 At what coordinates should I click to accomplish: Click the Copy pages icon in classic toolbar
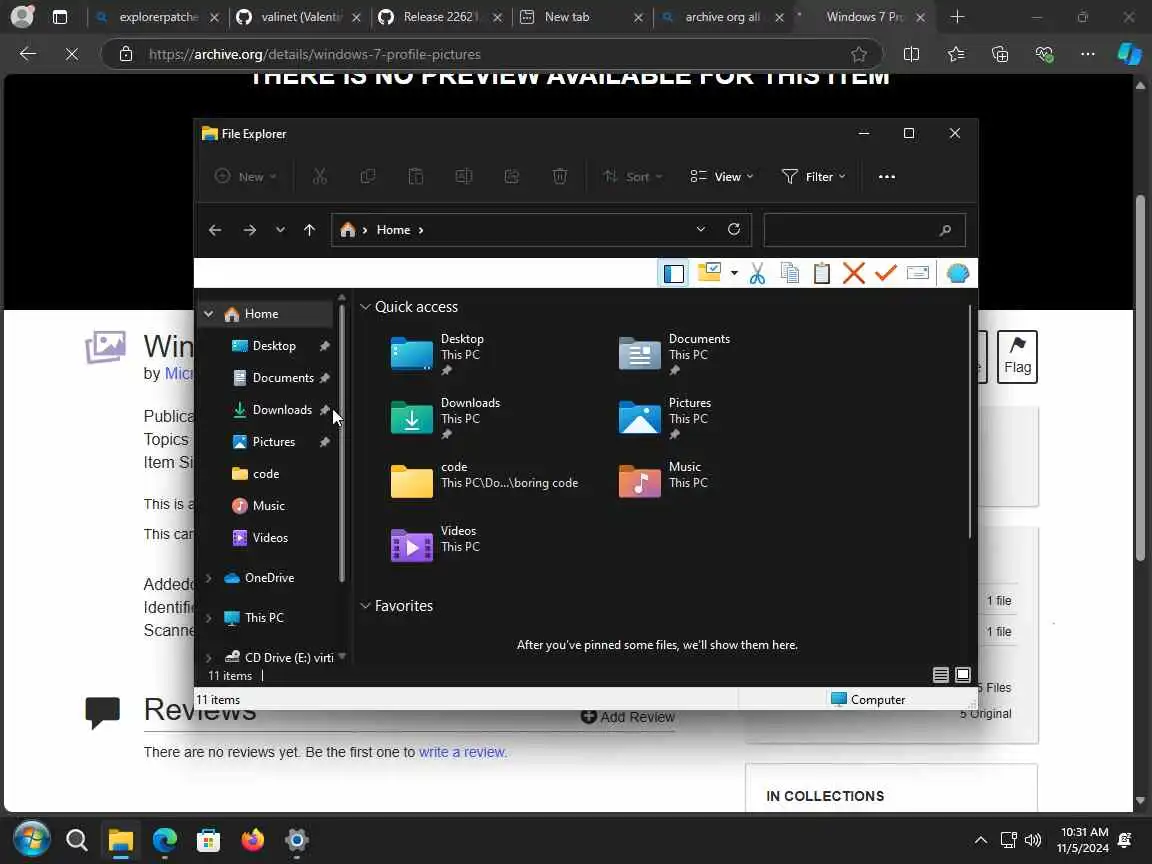[790, 273]
